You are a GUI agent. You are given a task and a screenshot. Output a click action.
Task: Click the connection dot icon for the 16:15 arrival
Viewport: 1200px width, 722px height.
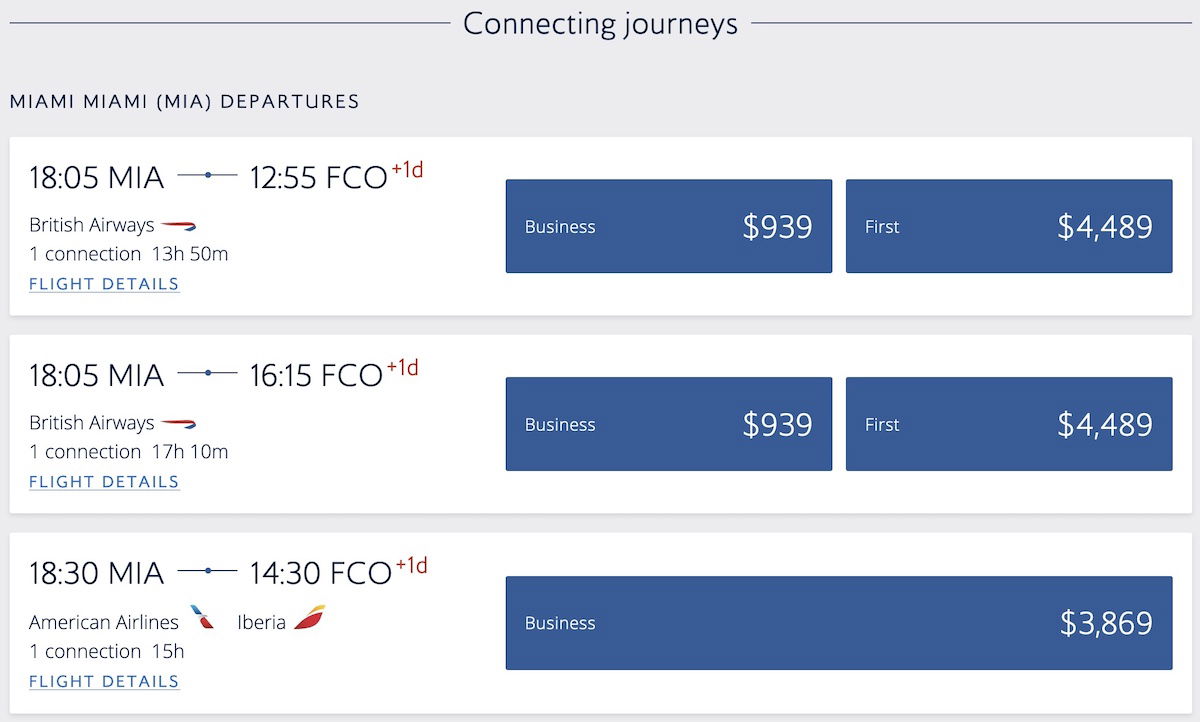pos(207,374)
